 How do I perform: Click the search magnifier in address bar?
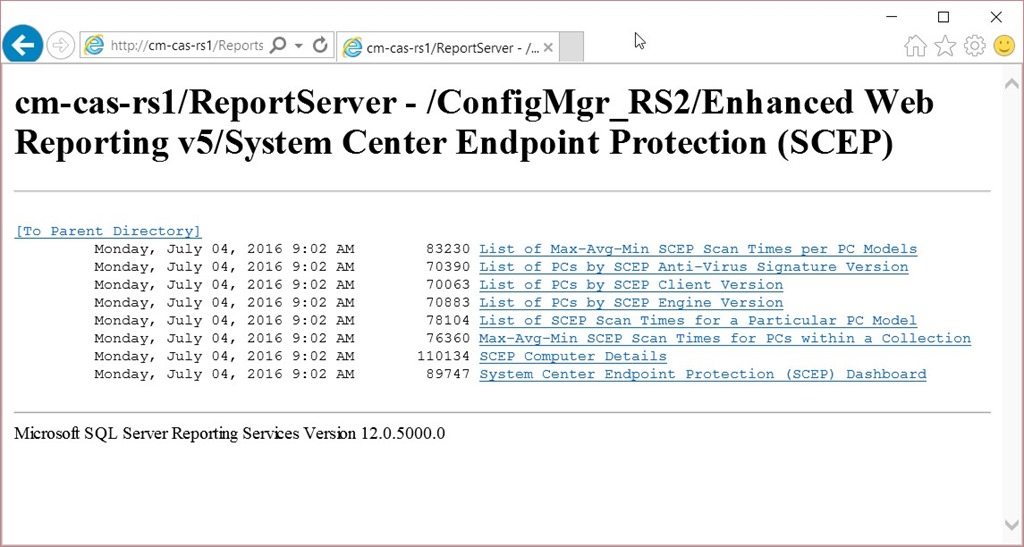coord(278,45)
